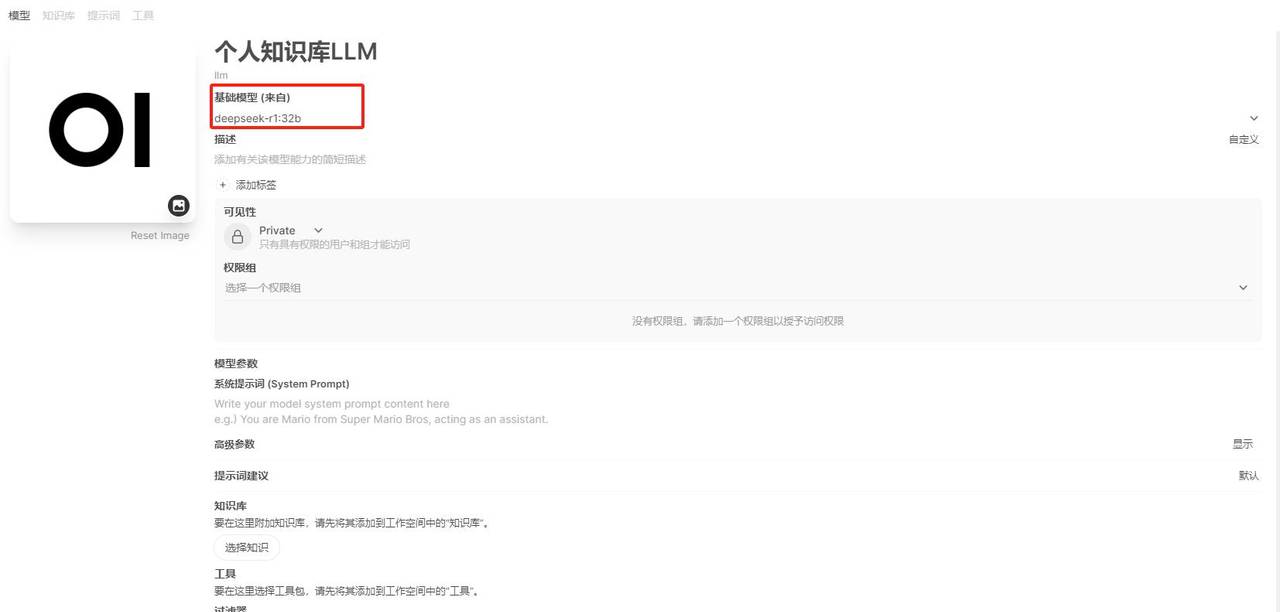
Task: Open the Private visibility dropdown
Action: coord(291,230)
